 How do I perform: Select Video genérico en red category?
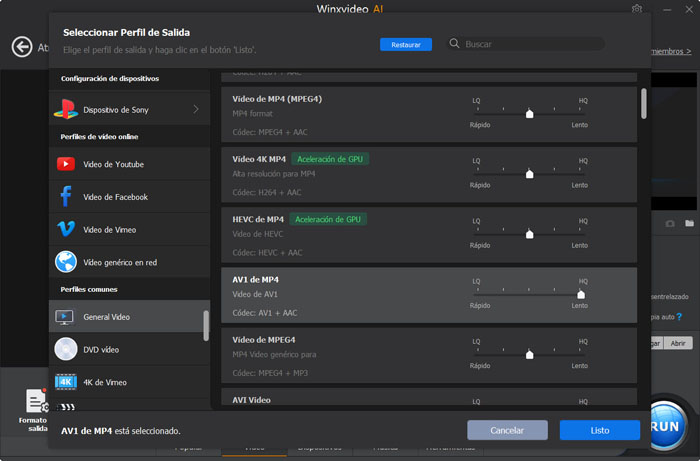point(129,262)
